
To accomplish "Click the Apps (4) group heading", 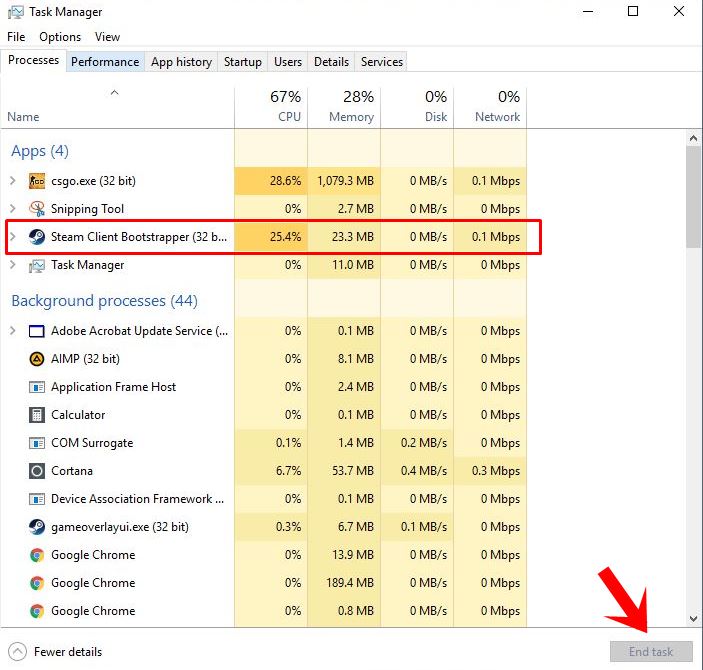I will tap(40, 151).
